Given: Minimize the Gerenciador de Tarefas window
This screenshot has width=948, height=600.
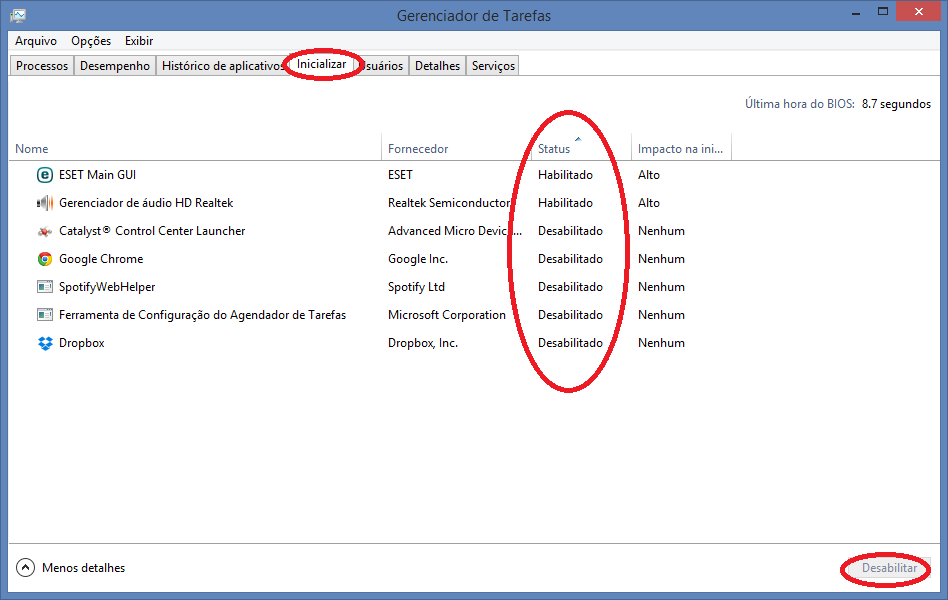Looking at the screenshot, I should tap(856, 12).
